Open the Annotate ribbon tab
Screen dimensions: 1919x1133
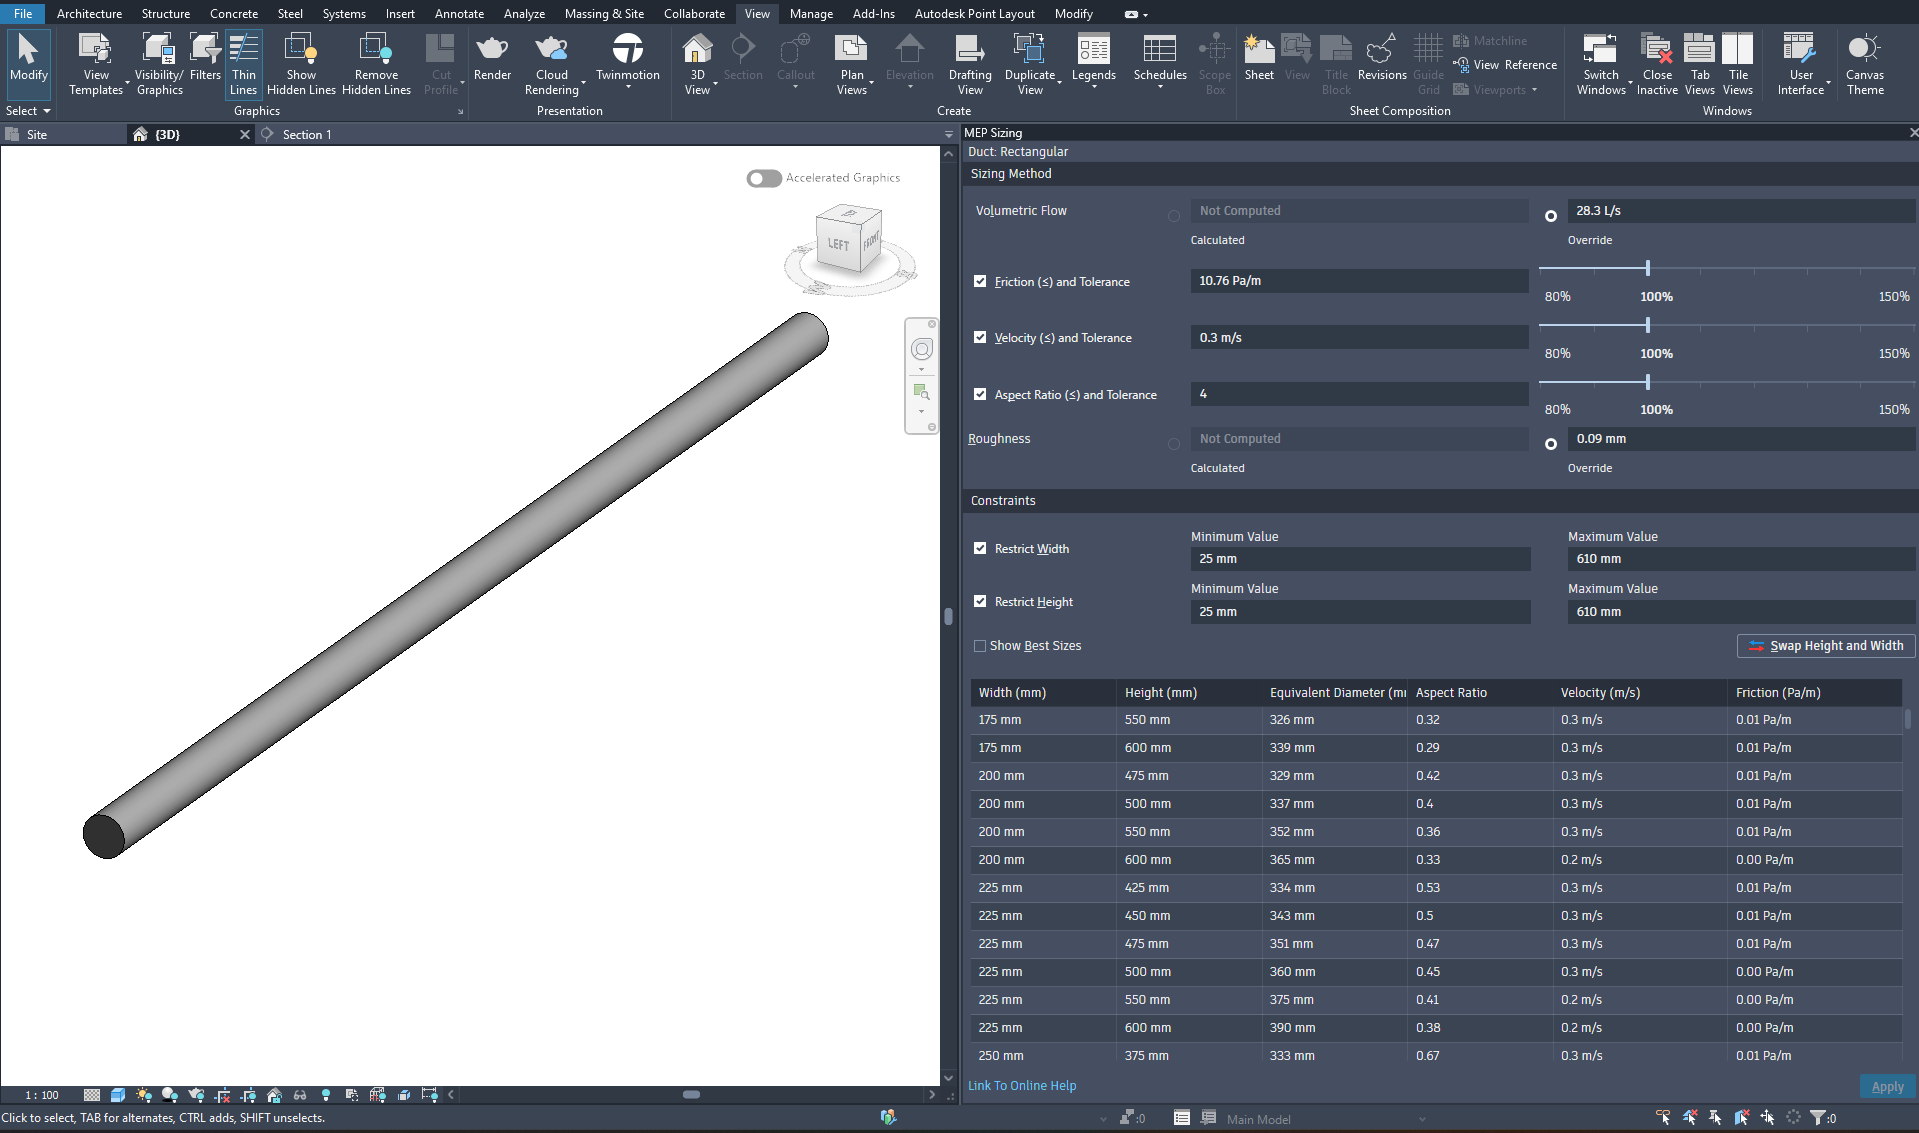pos(459,14)
